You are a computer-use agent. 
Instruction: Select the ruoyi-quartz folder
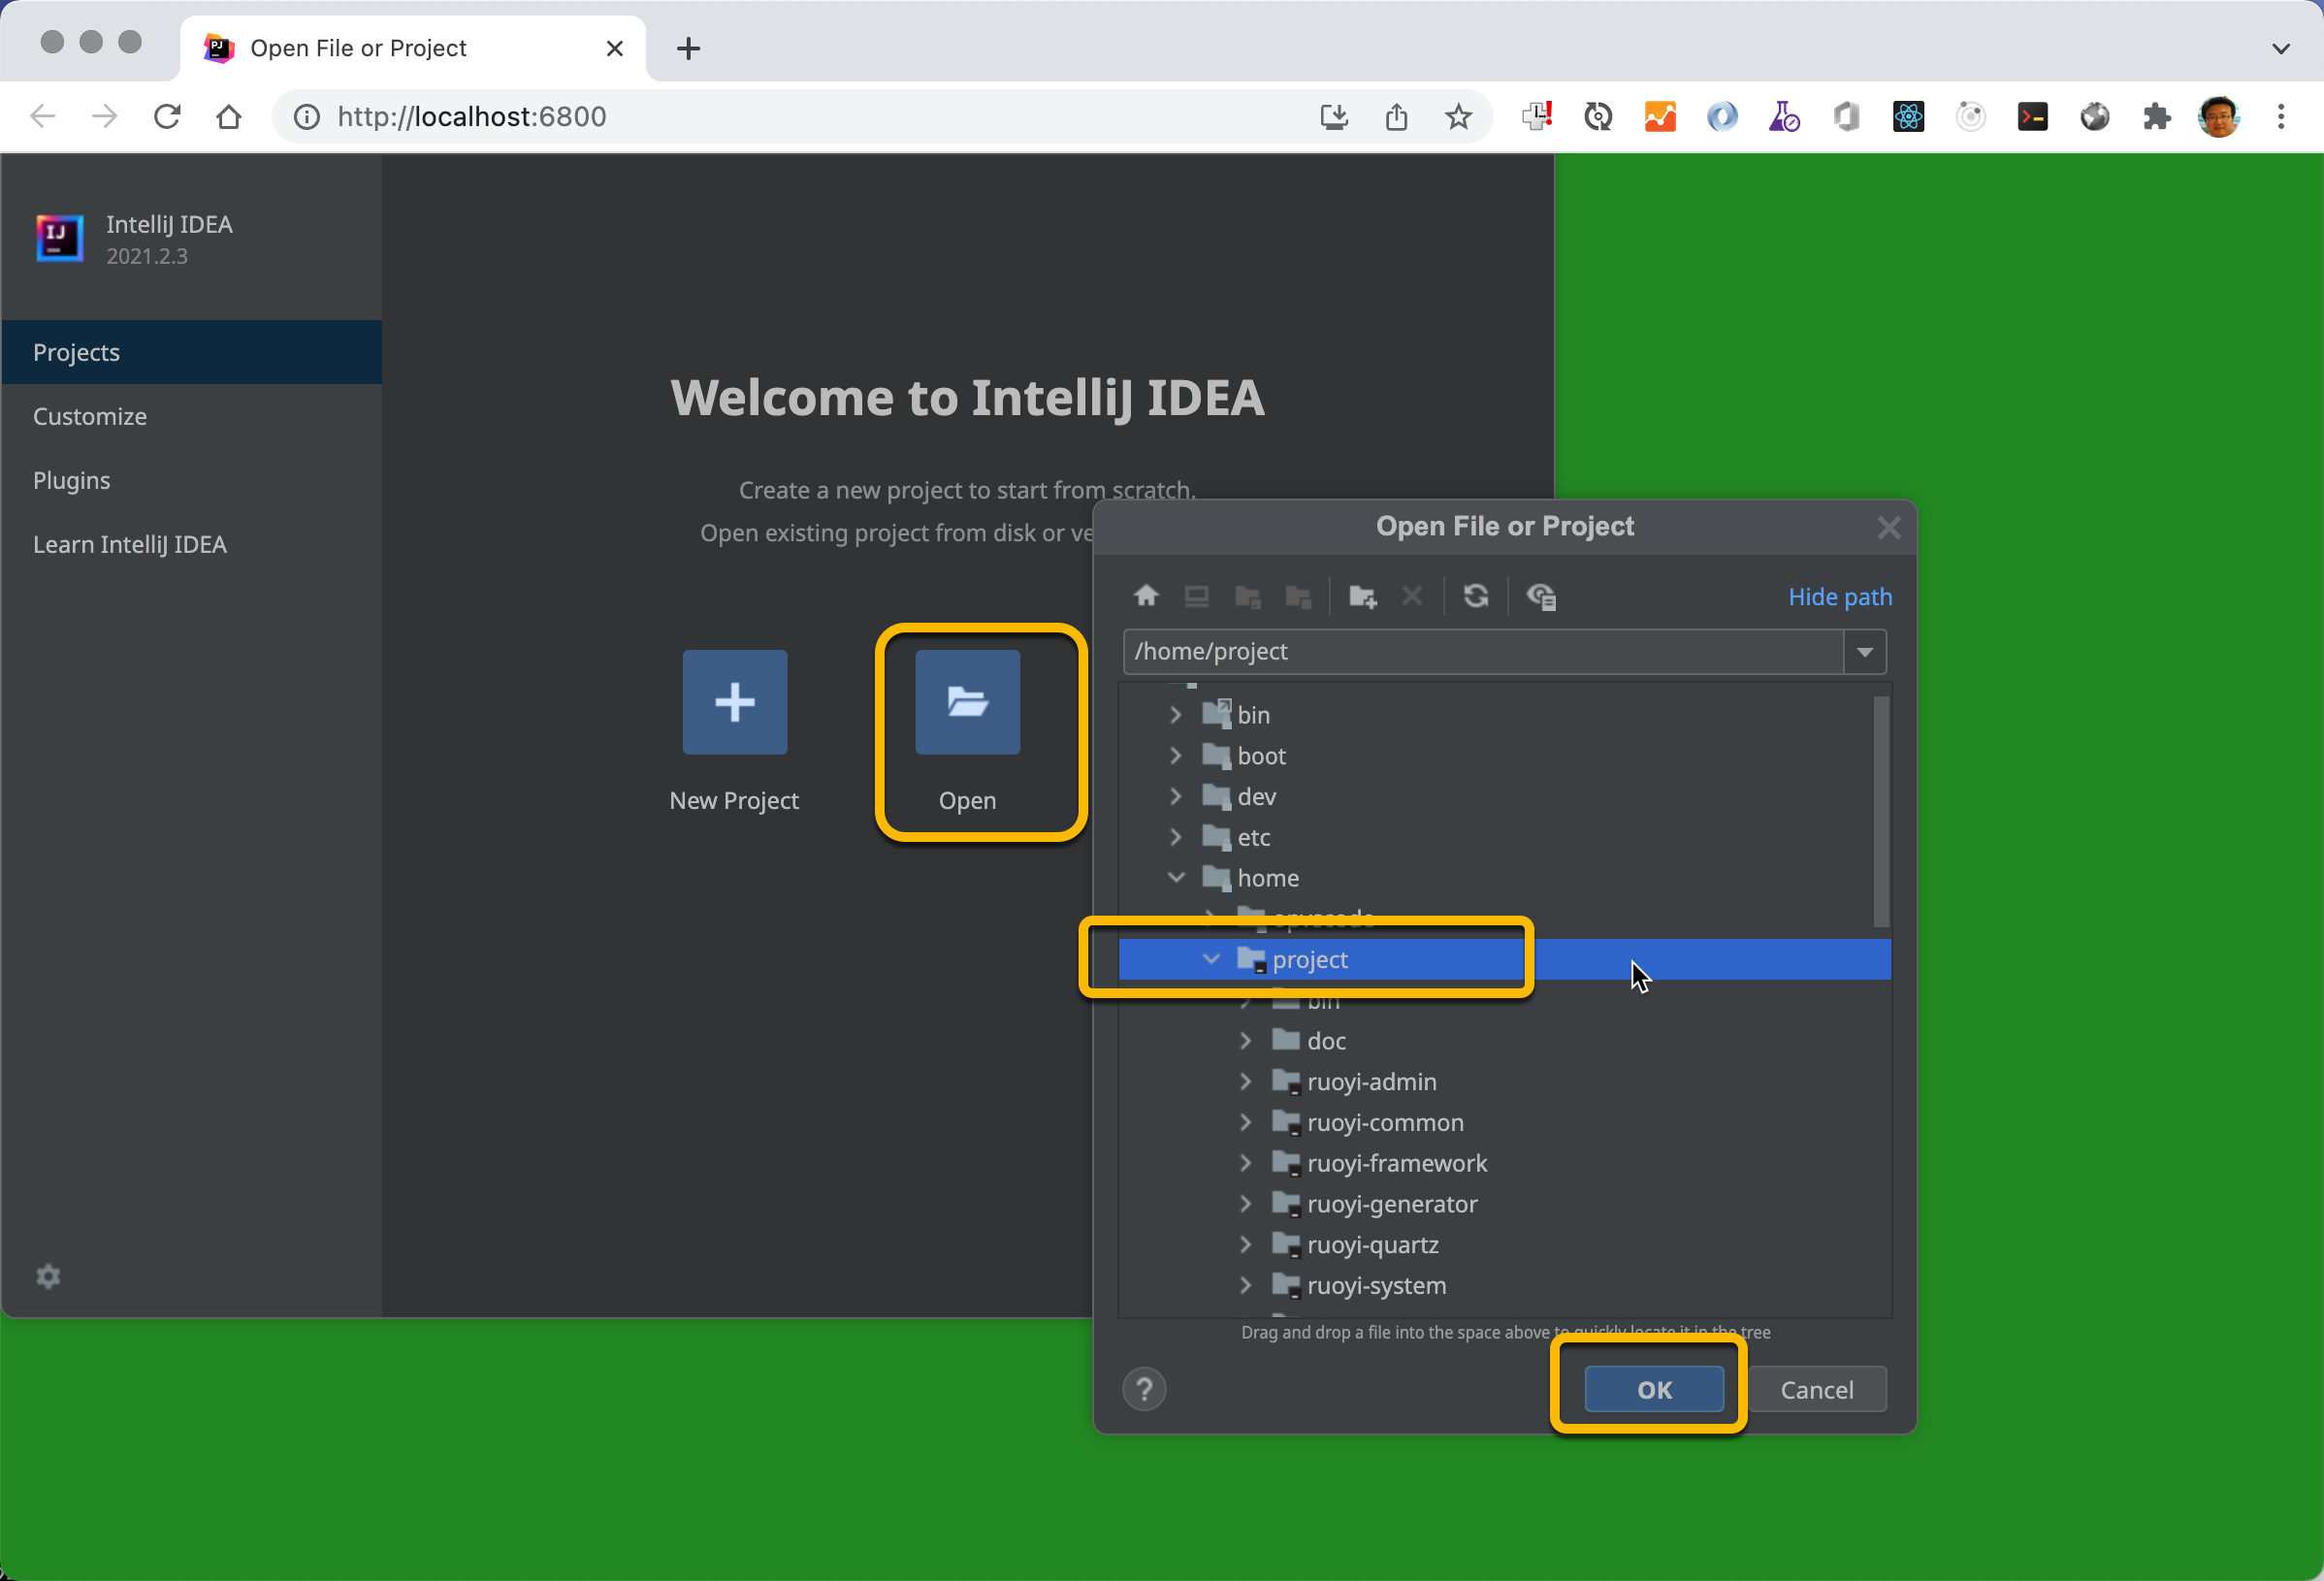pyautogui.click(x=1504, y=1244)
